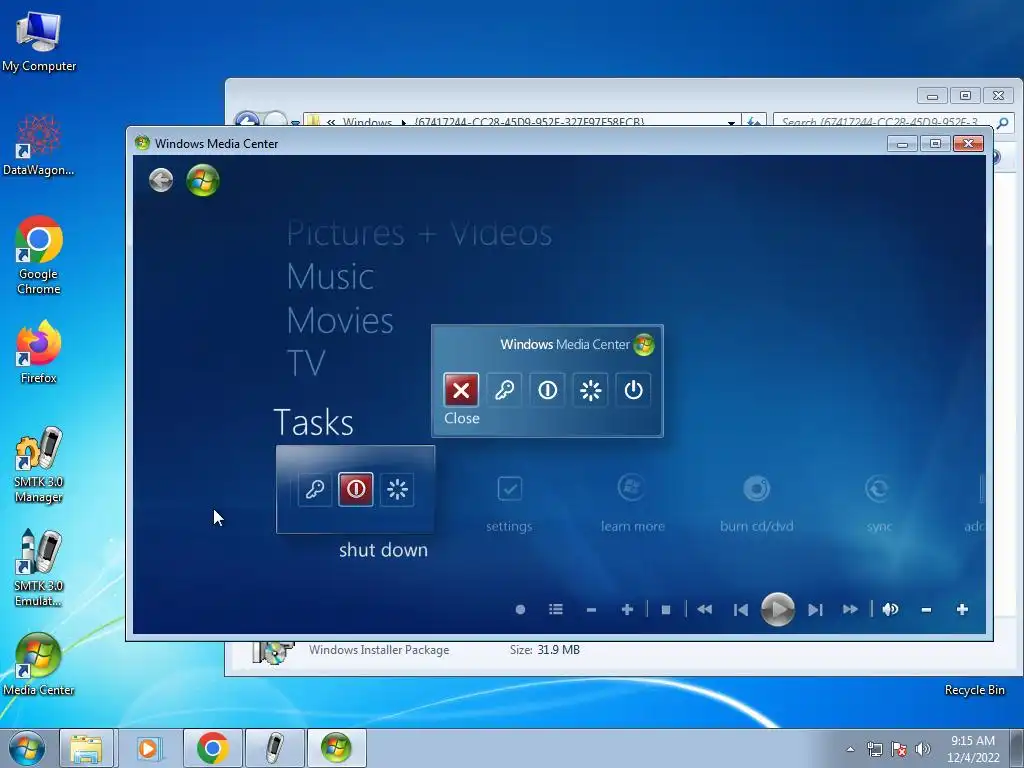Open Explorer address bar dropdown arrow
Image resolution: width=1024 pixels, height=768 pixels.
[731, 122]
